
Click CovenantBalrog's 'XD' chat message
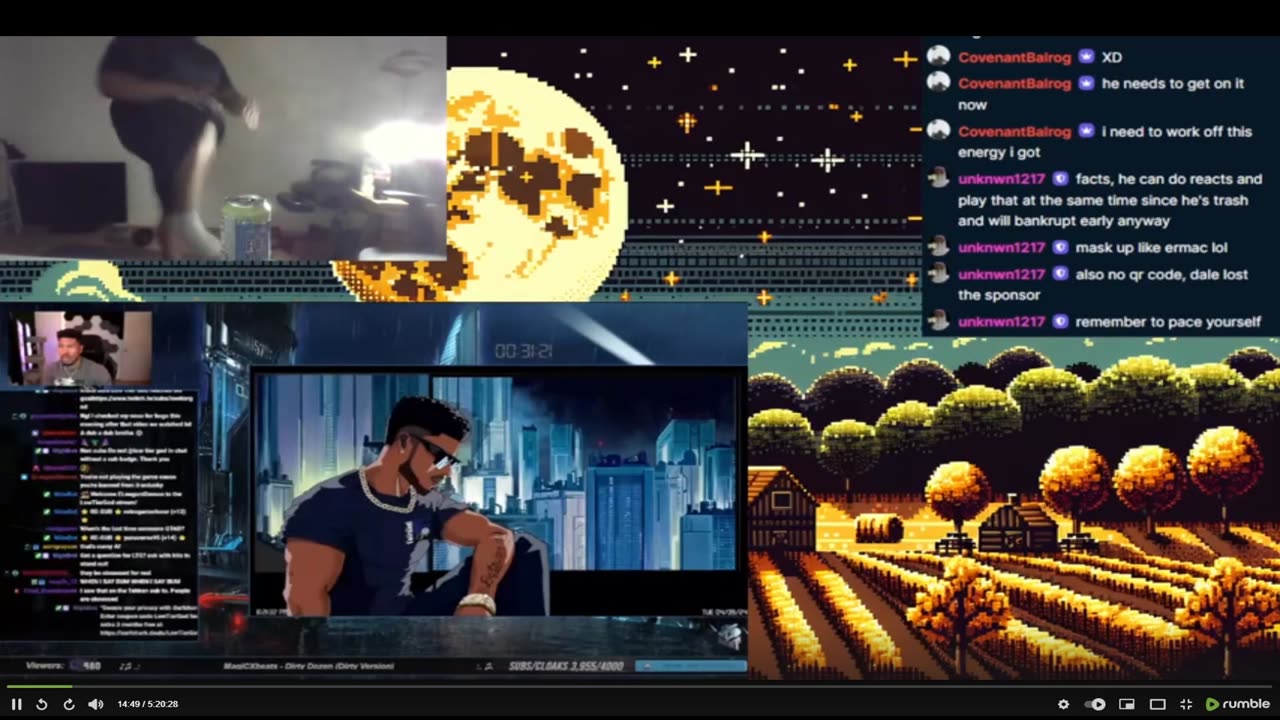1112,57
